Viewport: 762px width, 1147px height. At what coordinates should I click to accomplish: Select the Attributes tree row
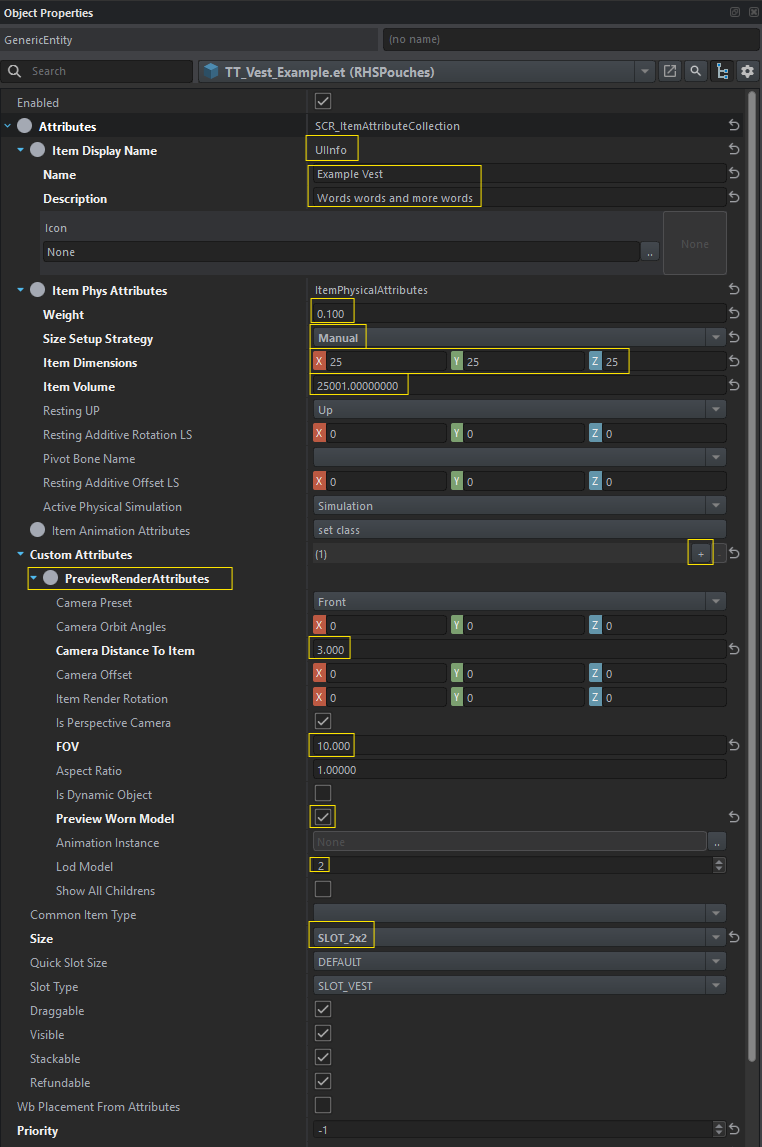[67, 127]
